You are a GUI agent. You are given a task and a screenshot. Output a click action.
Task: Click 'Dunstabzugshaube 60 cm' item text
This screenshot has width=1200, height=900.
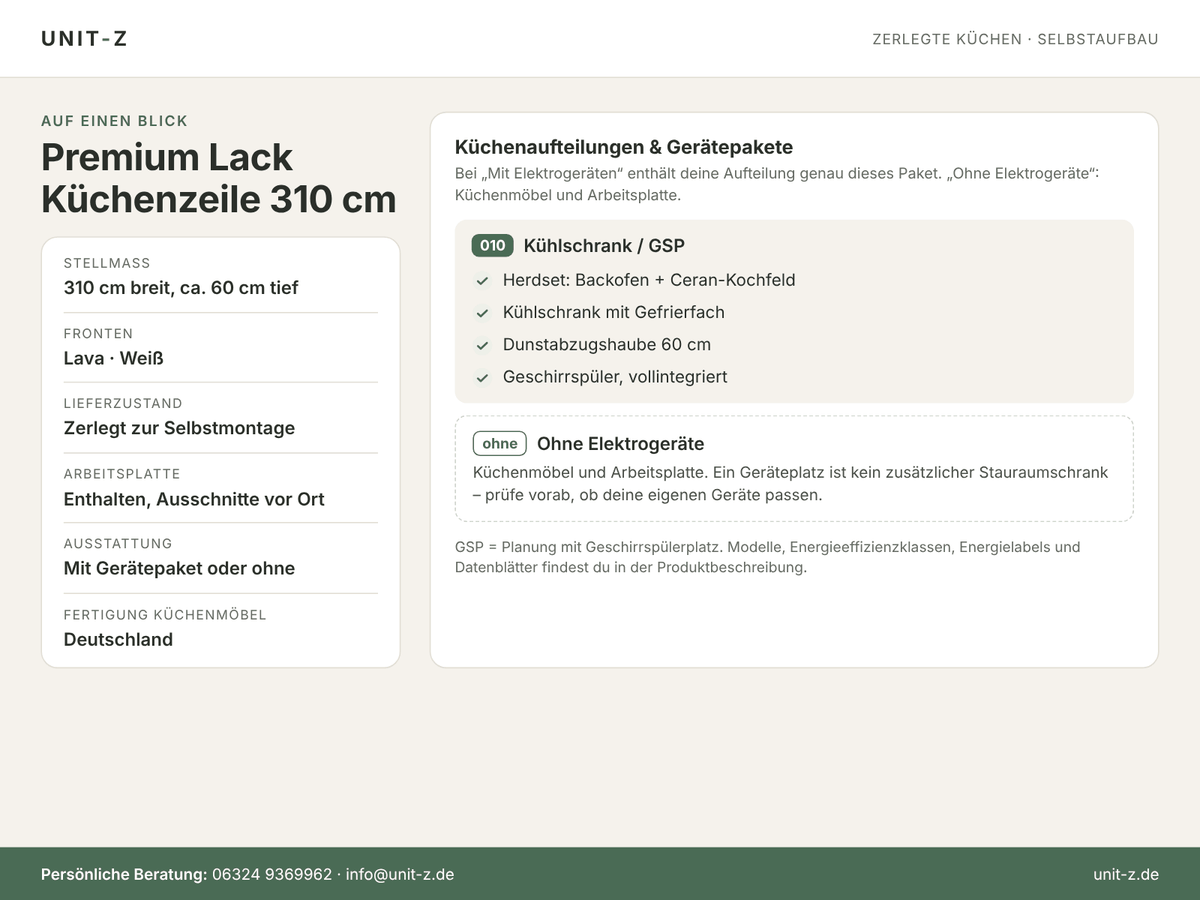607,344
